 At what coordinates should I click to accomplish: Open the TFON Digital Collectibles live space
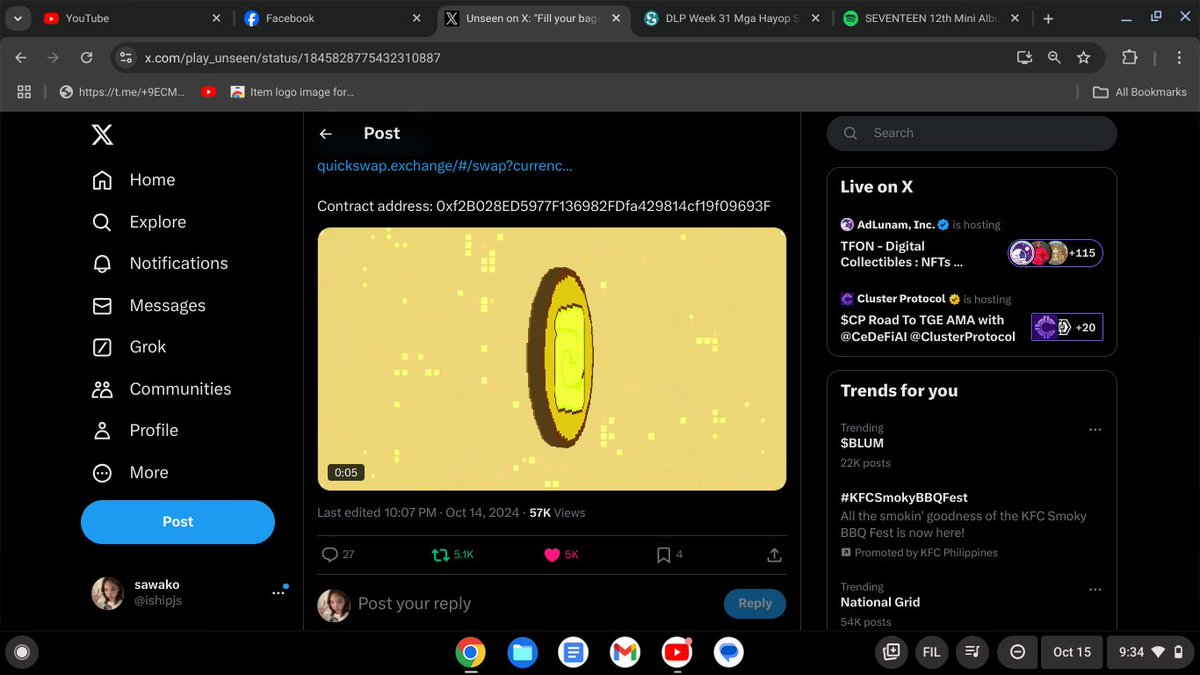pos(971,243)
